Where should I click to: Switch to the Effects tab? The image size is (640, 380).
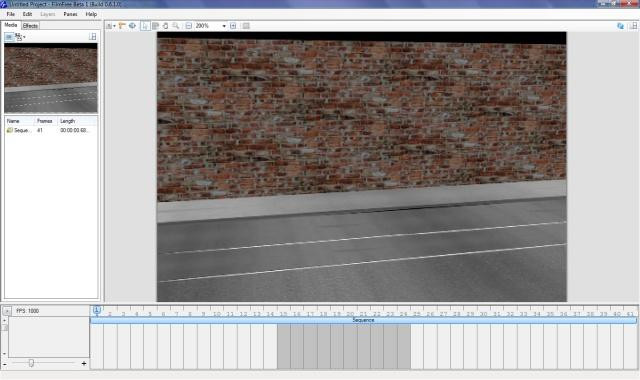pyautogui.click(x=30, y=26)
